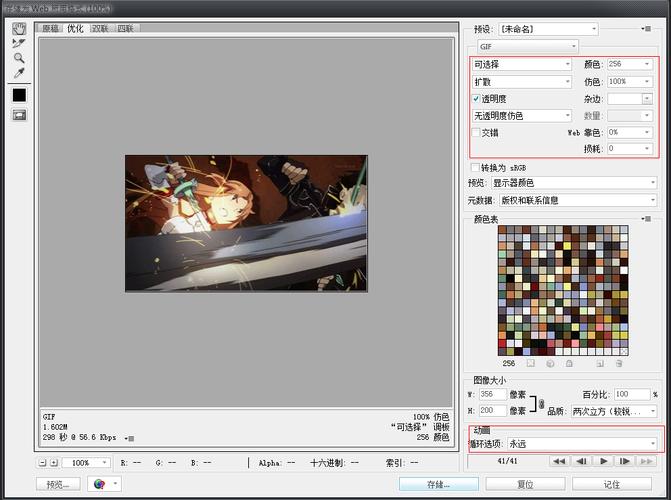Open the Web 靠色 0% dropdown
Image resolution: width=671 pixels, height=500 pixels.
pyautogui.click(x=630, y=132)
